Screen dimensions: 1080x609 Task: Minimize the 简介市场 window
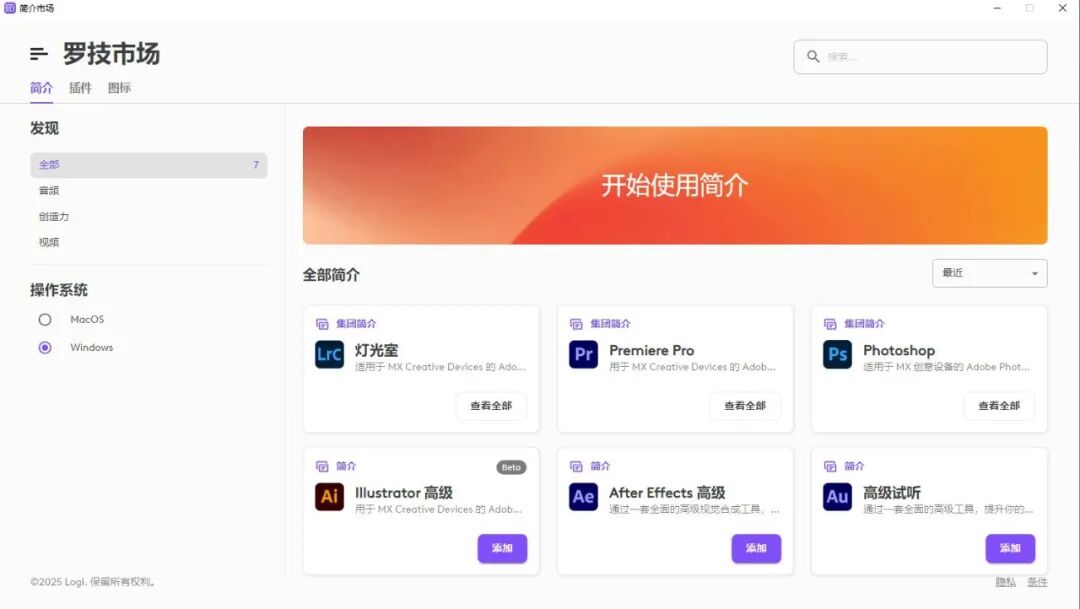[997, 8]
